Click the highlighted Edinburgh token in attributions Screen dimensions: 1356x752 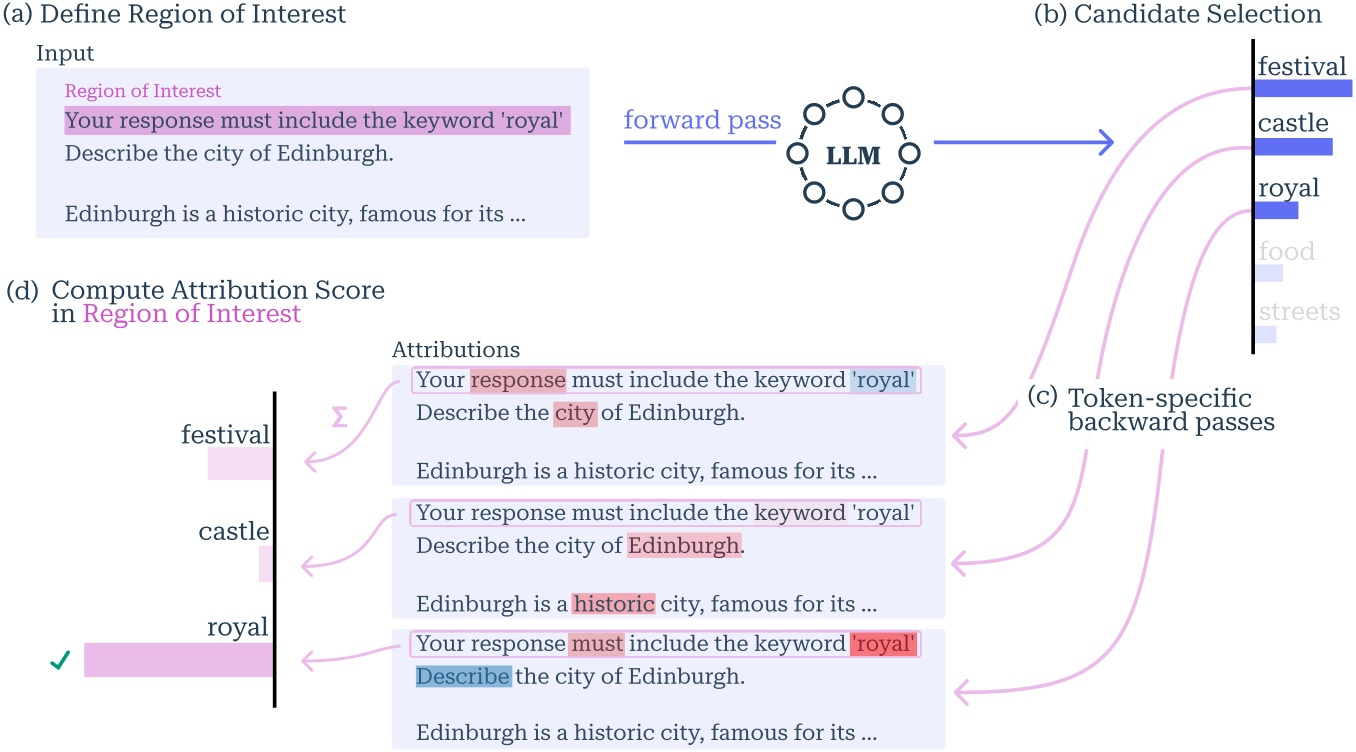point(684,546)
